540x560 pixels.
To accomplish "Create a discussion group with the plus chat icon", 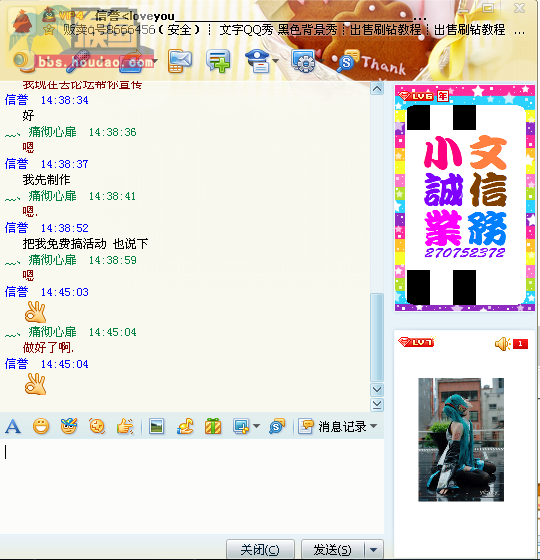I will [x=218, y=61].
